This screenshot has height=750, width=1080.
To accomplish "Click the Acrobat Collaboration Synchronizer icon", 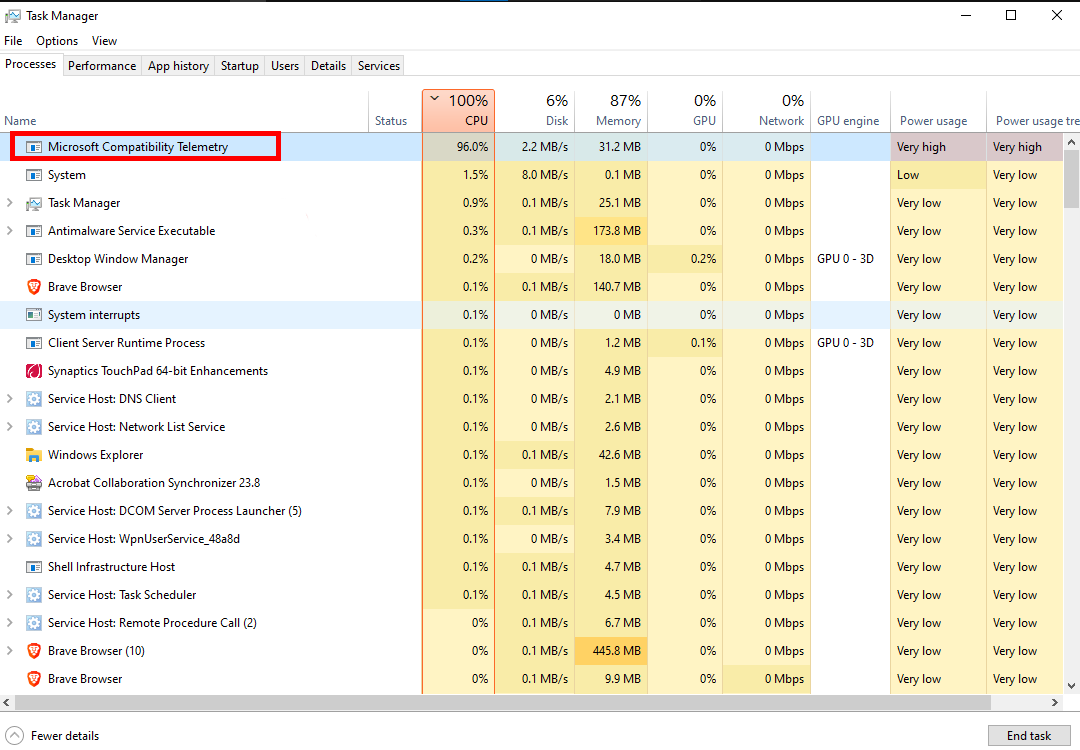I will point(34,483).
